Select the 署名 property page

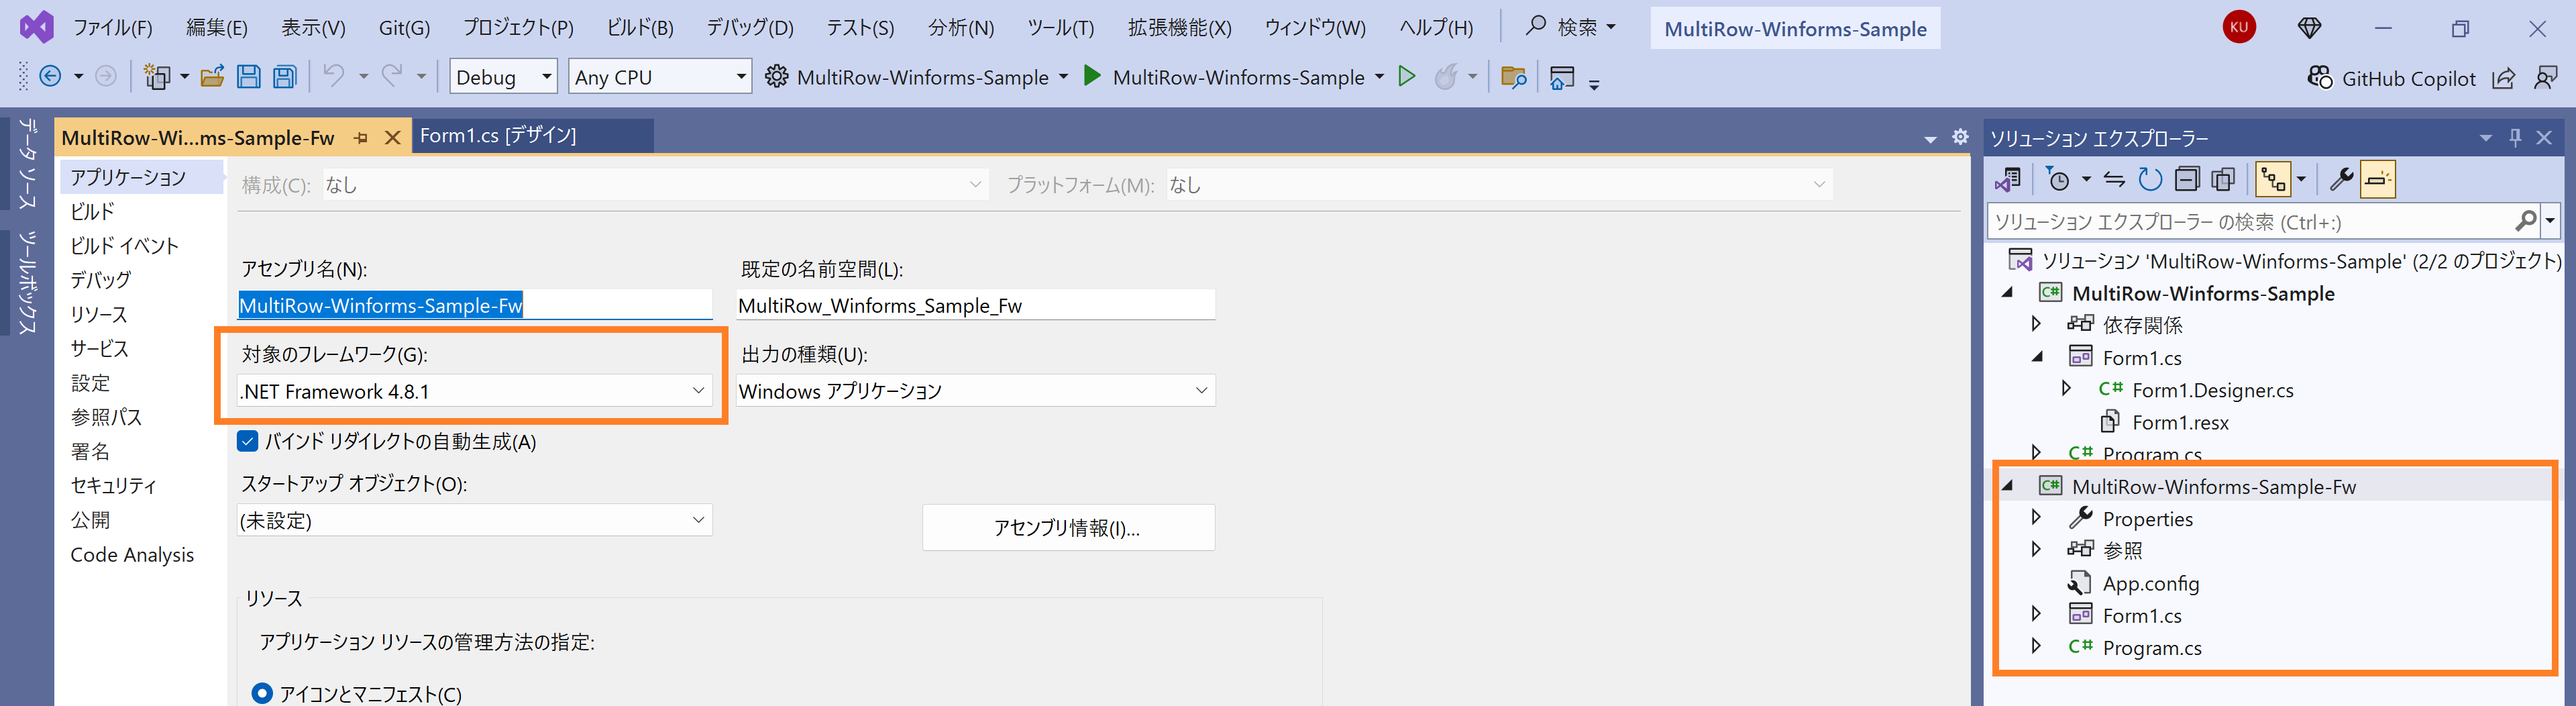click(x=90, y=452)
